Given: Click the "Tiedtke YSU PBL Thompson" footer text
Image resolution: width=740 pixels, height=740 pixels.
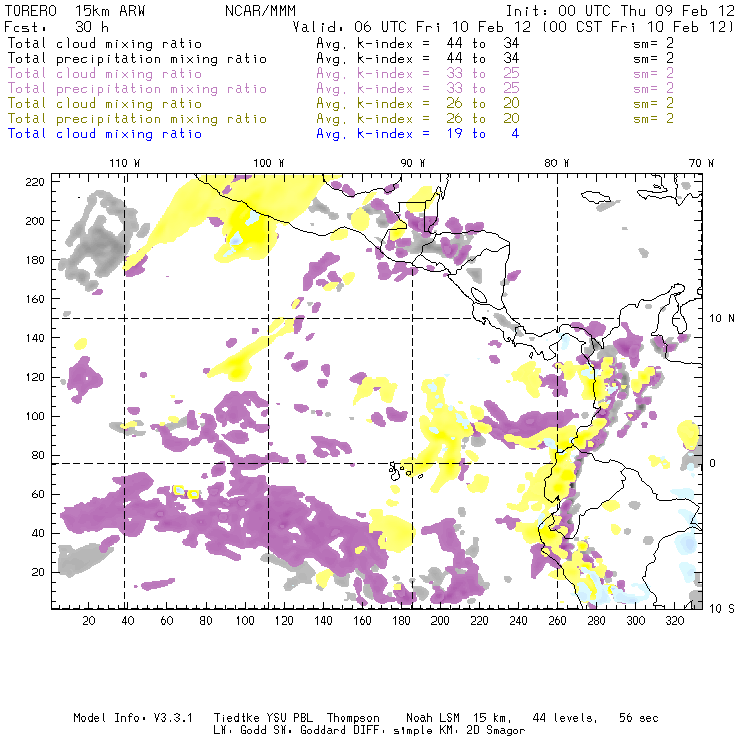Looking at the screenshot, I should 296,718.
